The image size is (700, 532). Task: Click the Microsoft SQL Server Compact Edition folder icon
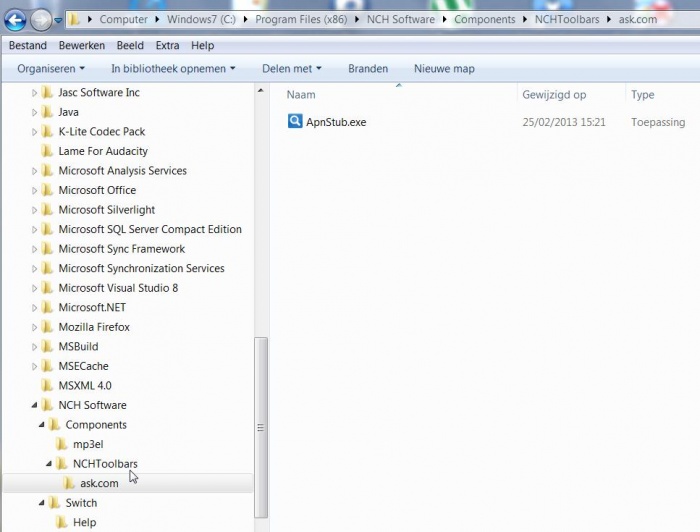[x=47, y=229]
